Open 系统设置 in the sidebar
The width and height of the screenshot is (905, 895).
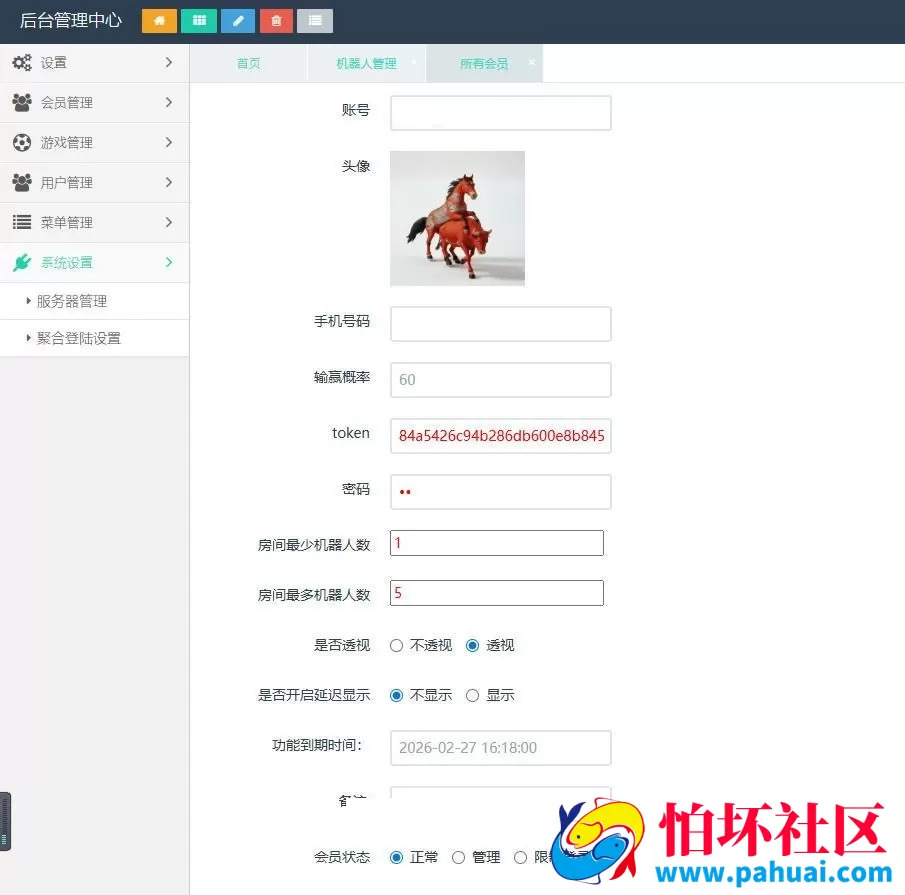[95, 263]
